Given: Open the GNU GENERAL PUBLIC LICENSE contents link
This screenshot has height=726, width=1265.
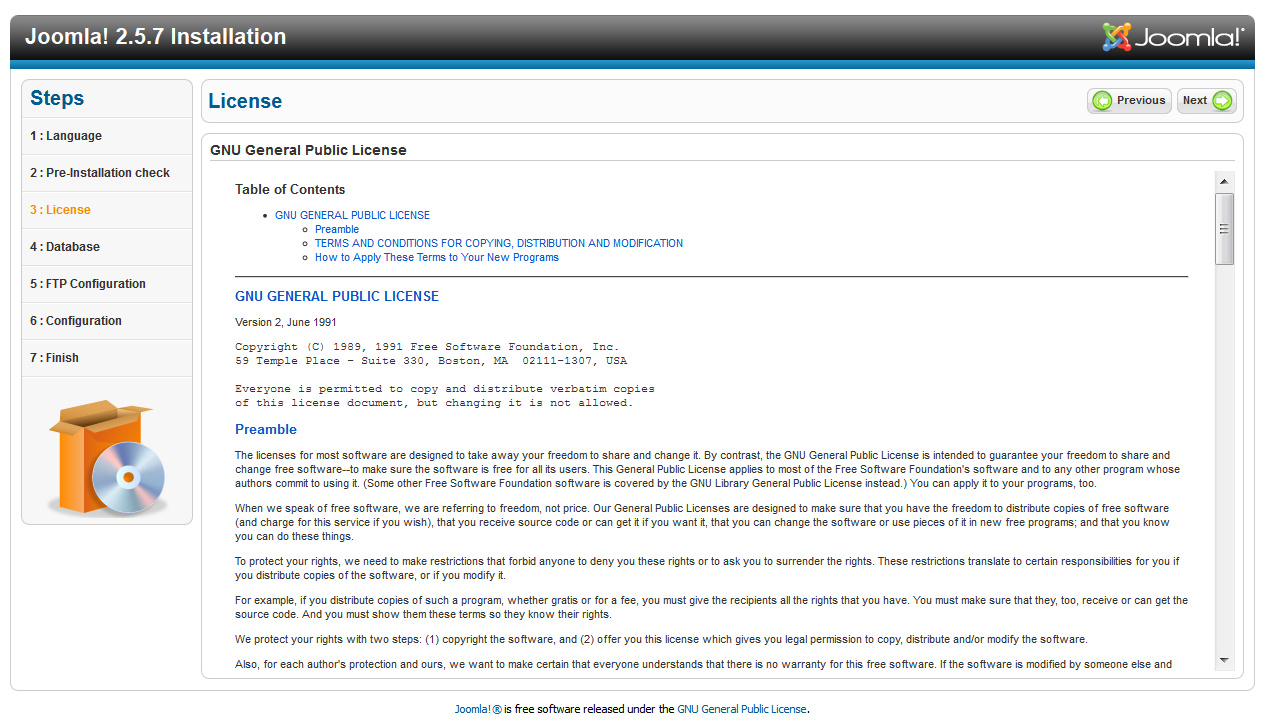Looking at the screenshot, I should tap(352, 215).
